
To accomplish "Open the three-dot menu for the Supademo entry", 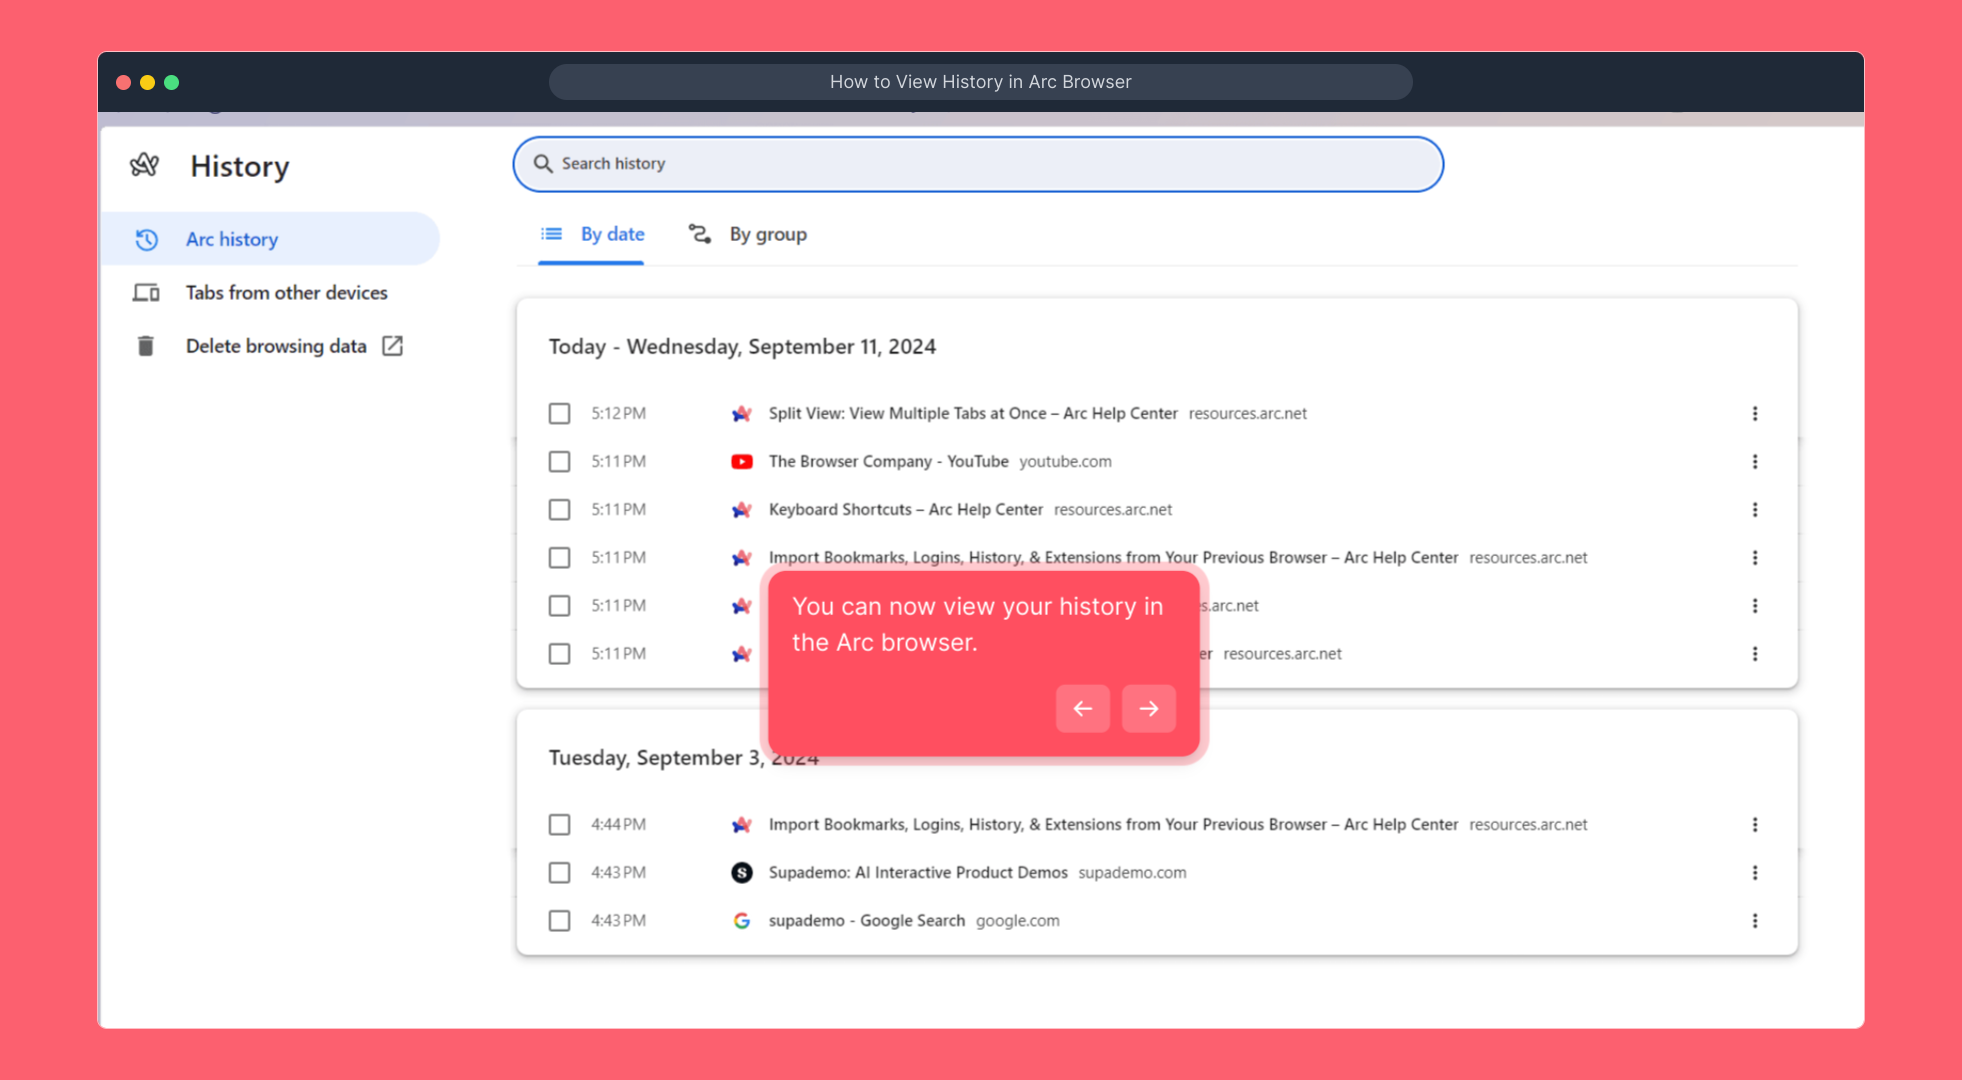I will (1754, 873).
